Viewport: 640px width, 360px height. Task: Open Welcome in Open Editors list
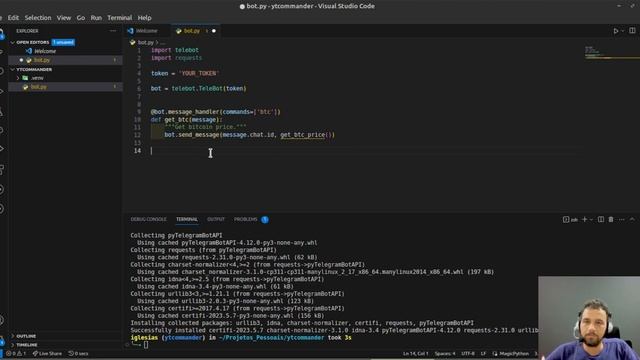[45, 51]
